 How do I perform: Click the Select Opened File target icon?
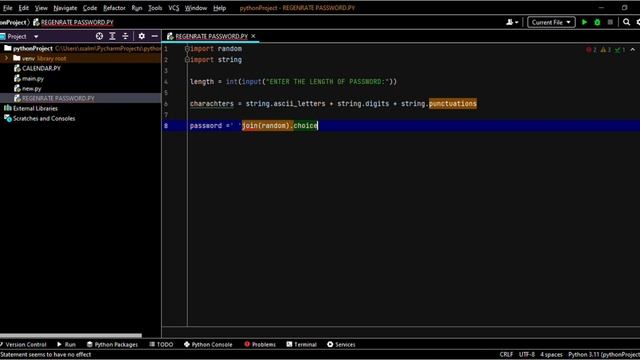pos(99,36)
